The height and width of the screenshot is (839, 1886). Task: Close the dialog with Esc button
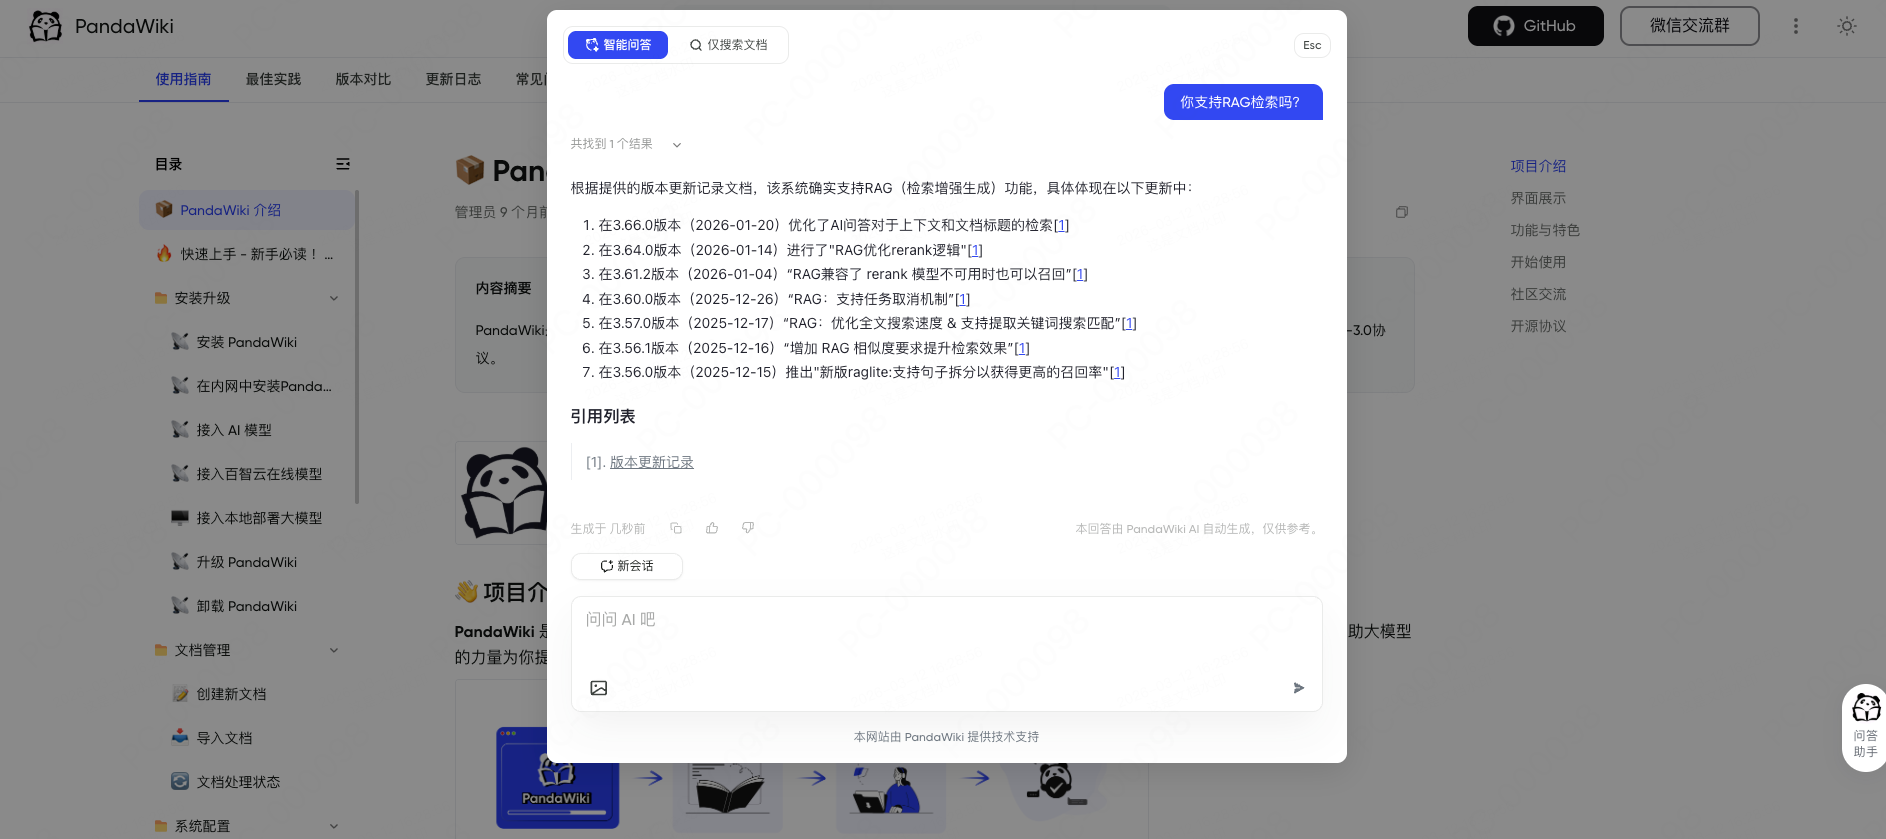[1312, 45]
